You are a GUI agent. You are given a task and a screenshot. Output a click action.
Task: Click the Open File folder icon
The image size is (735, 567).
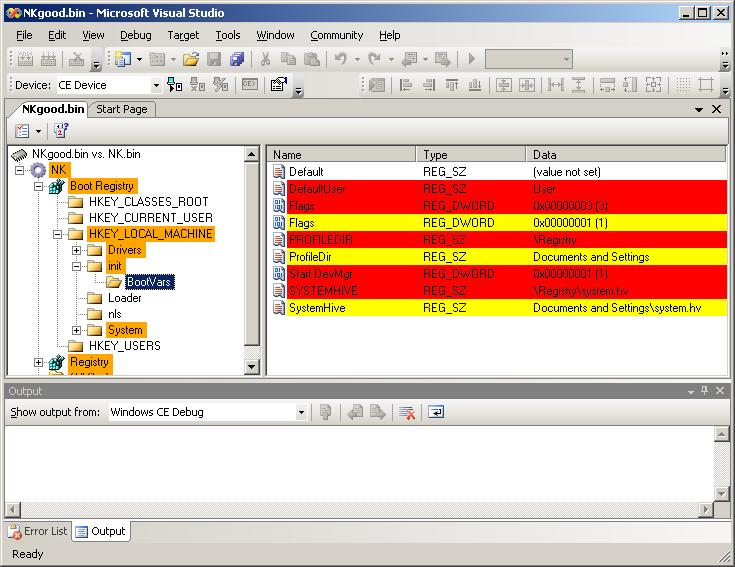(191, 59)
